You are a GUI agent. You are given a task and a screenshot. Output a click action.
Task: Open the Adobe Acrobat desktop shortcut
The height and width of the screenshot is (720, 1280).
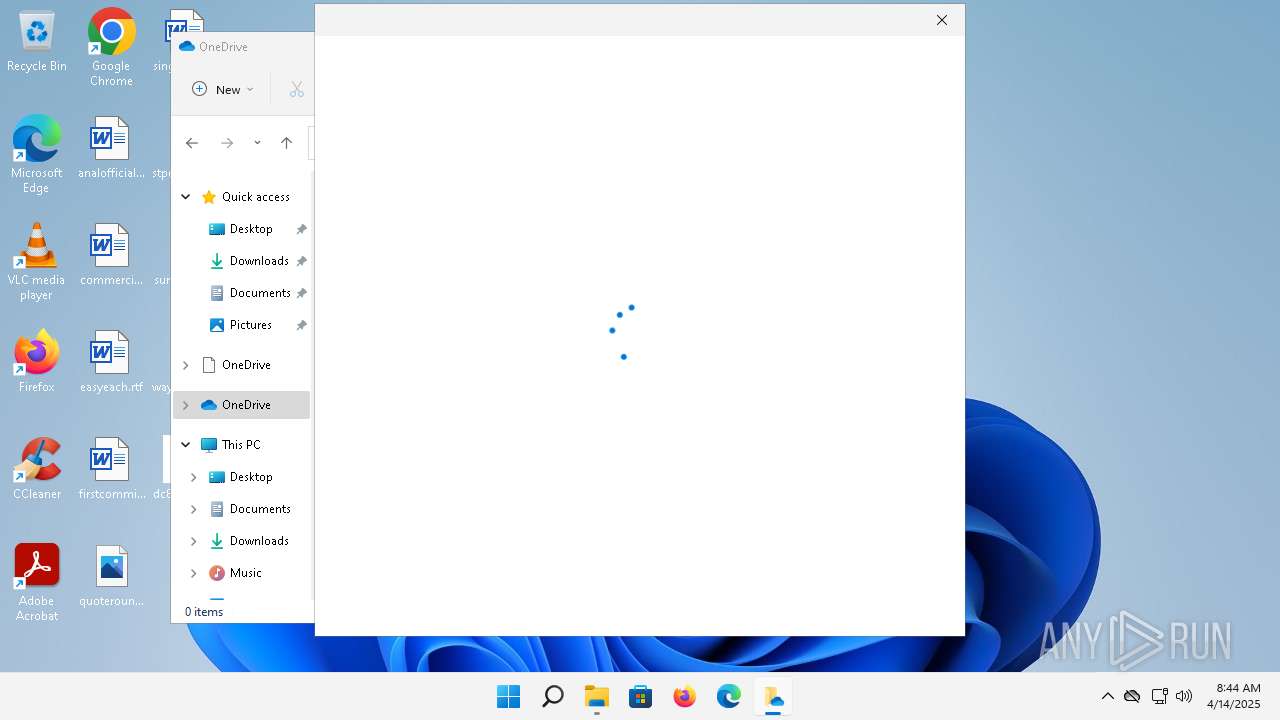(37, 582)
